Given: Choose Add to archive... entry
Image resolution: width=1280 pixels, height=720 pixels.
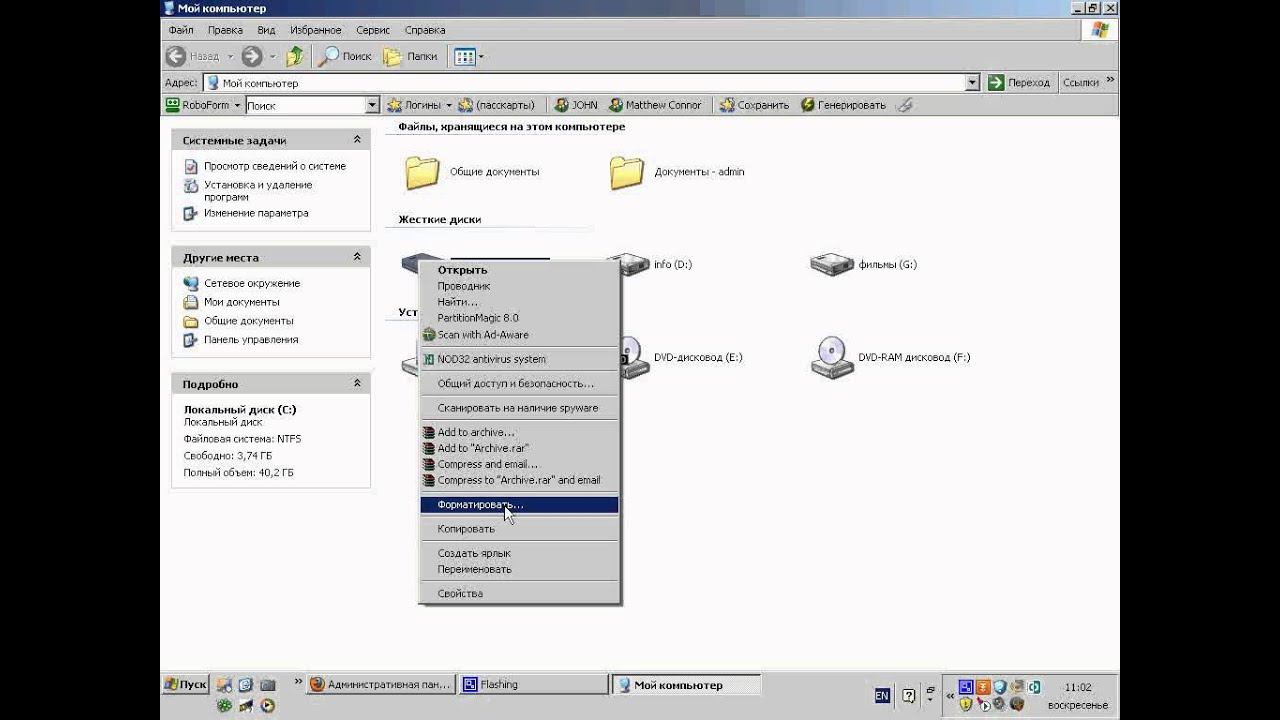Looking at the screenshot, I should 520,432.
